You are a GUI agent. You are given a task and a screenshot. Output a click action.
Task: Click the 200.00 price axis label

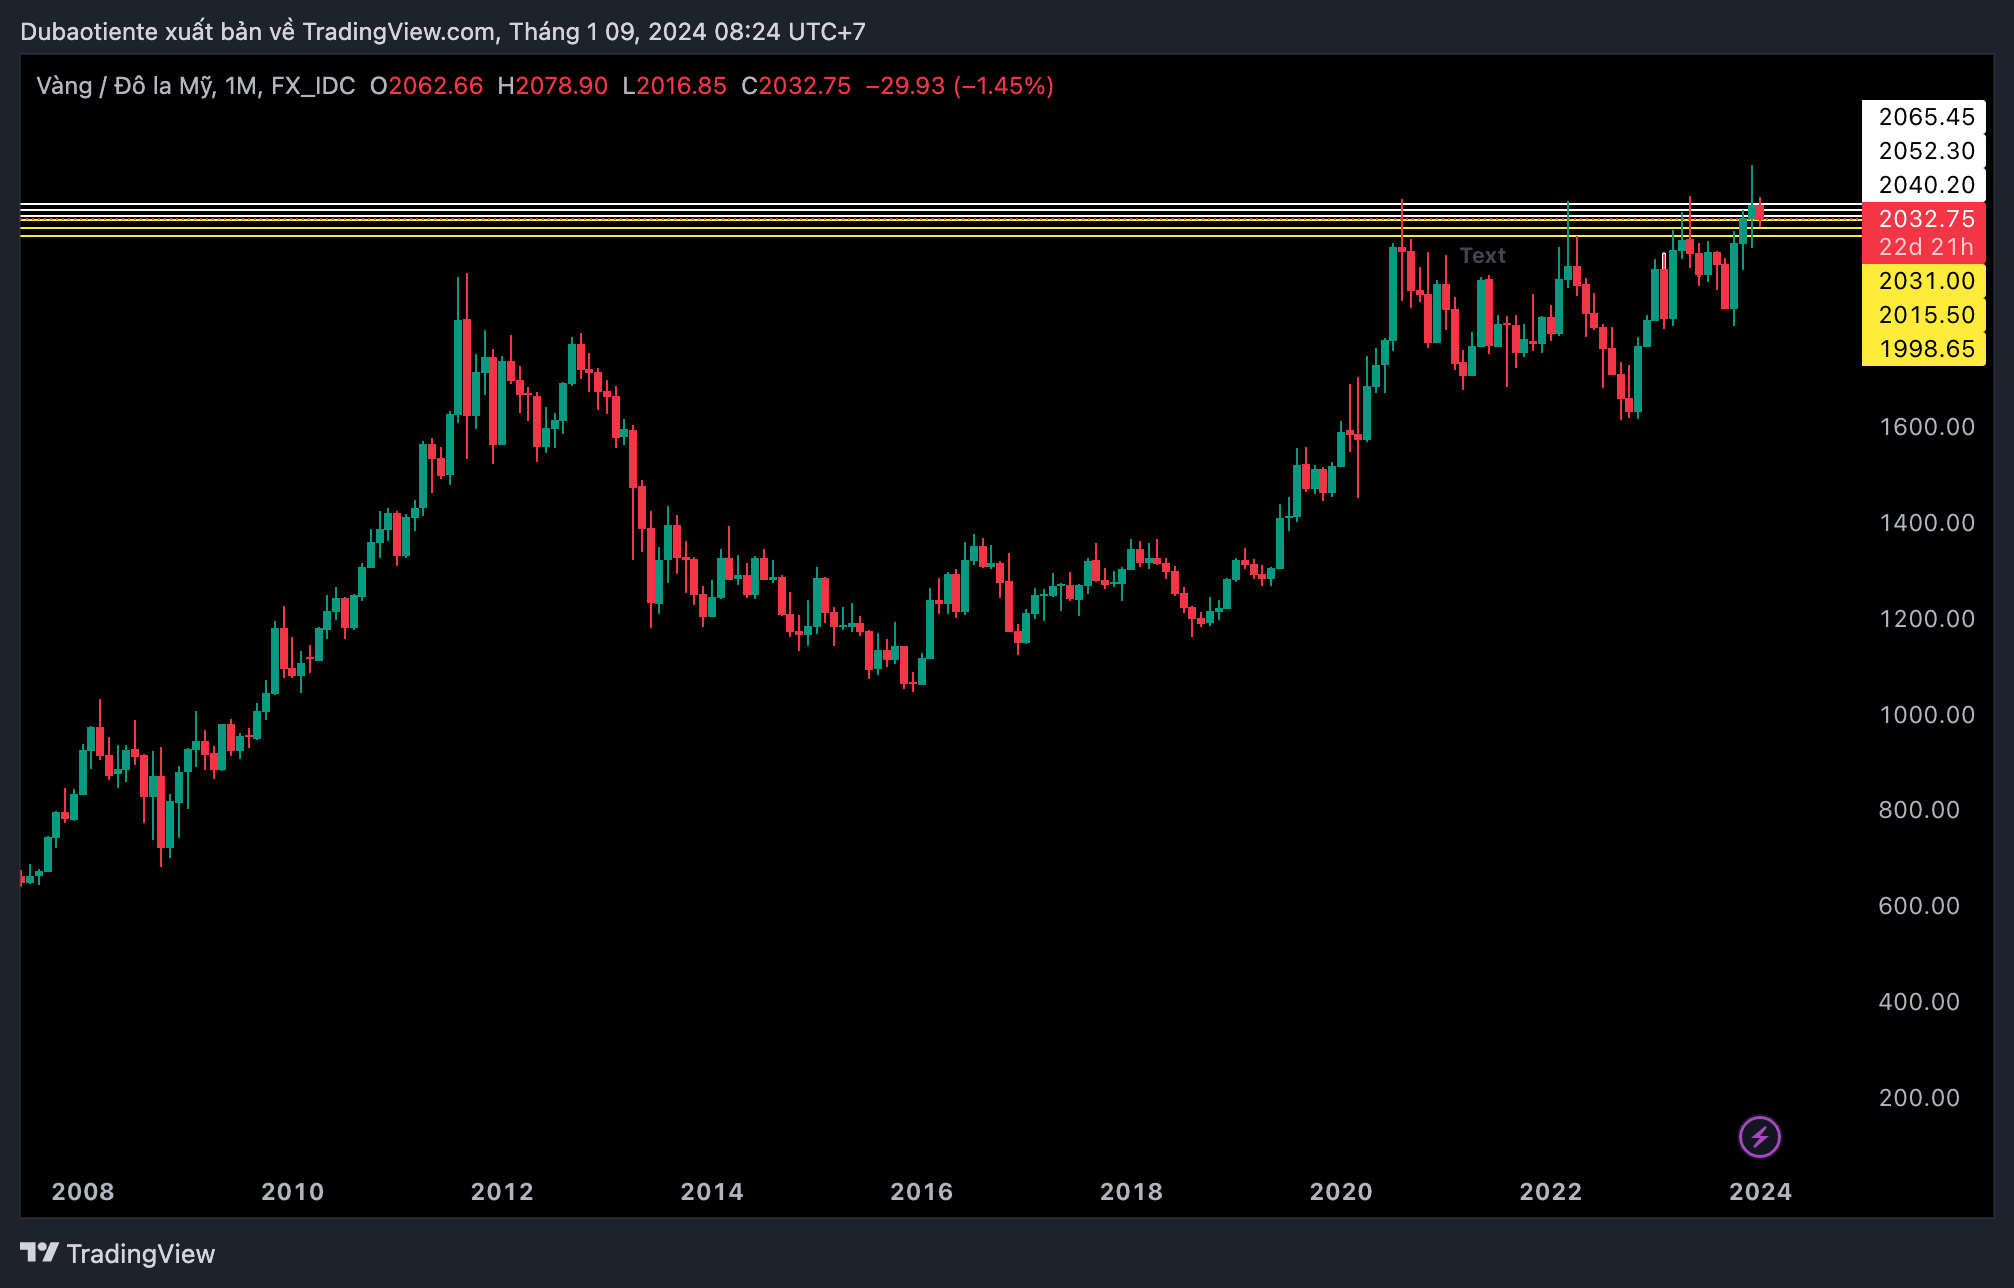(1919, 1098)
